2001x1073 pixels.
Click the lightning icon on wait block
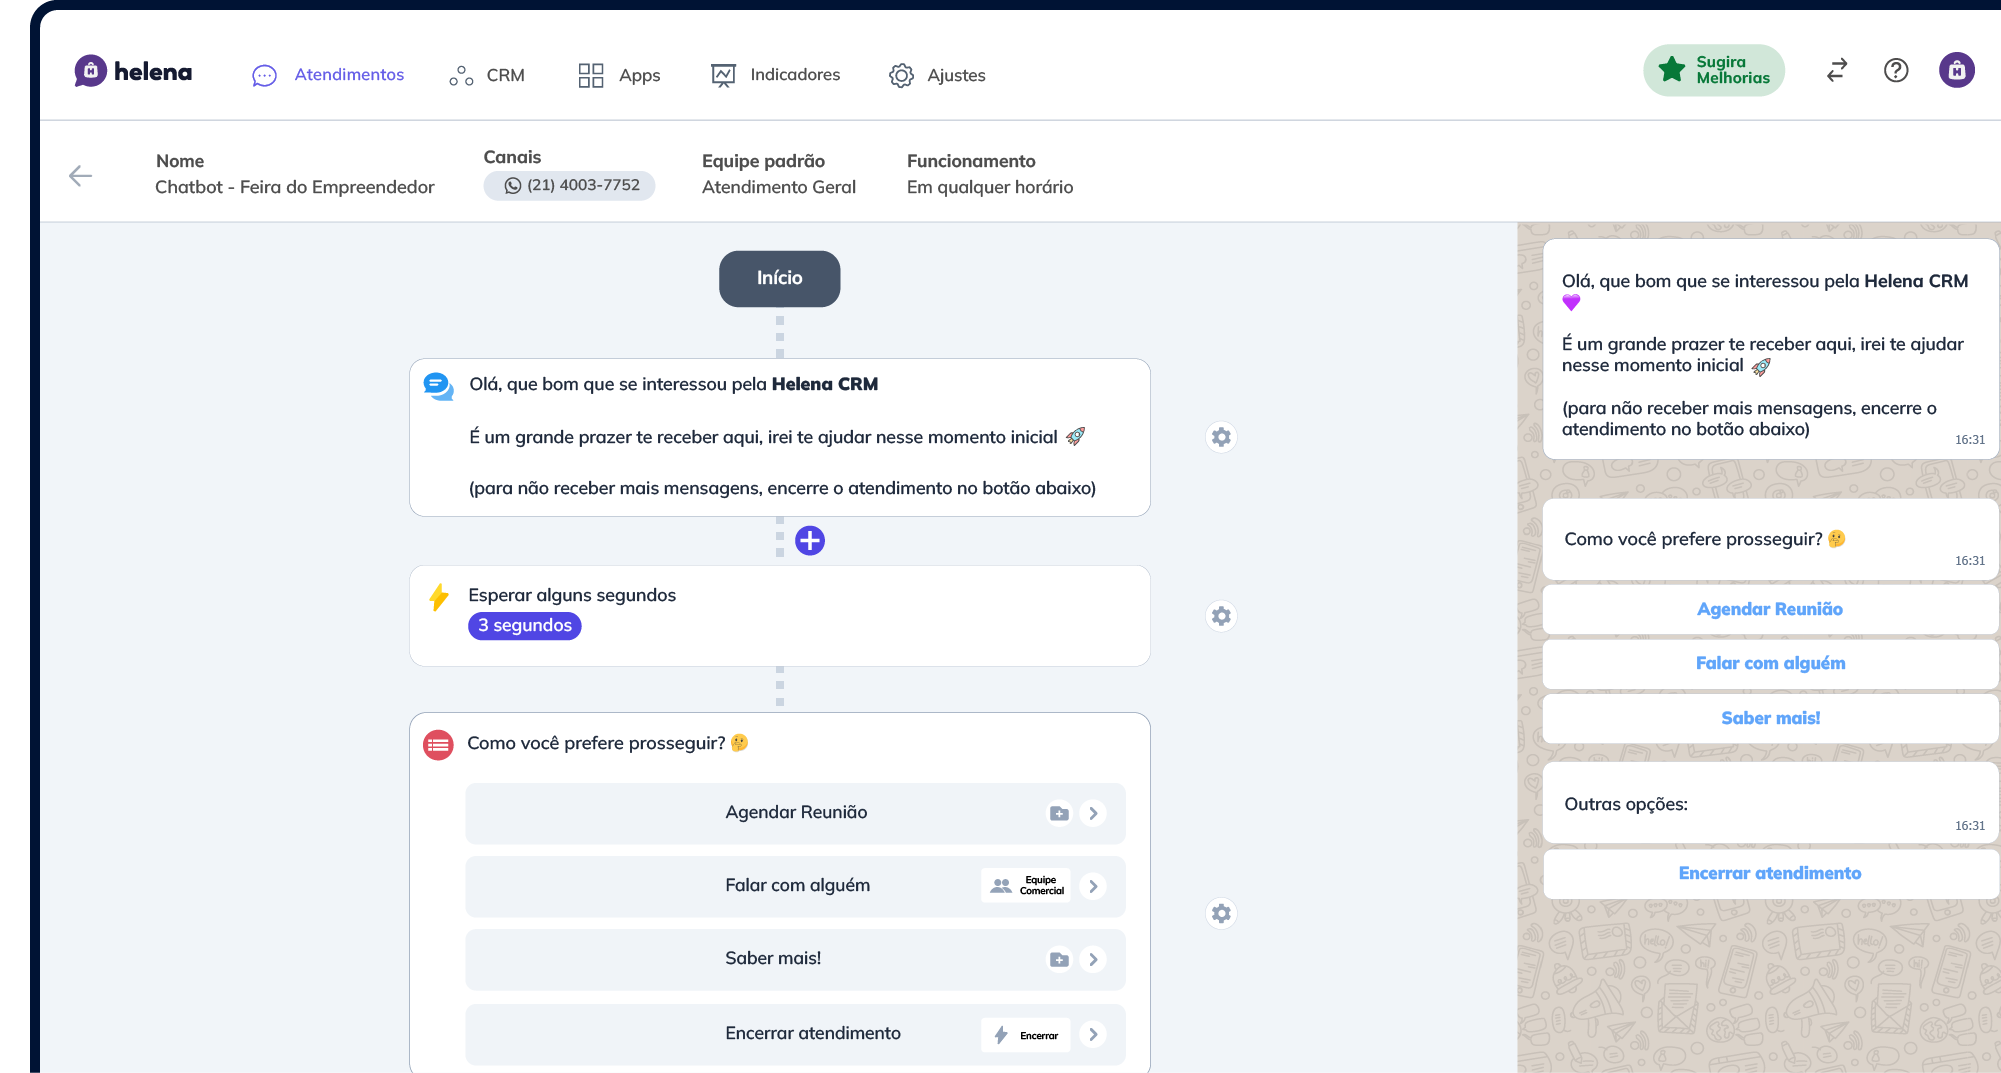pyautogui.click(x=438, y=598)
